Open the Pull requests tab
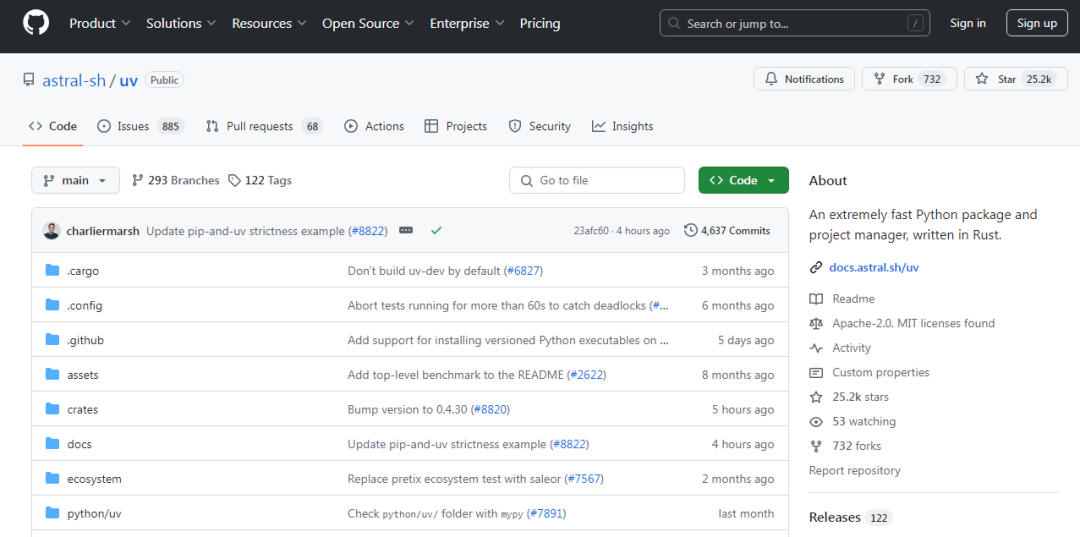 pyautogui.click(x=264, y=126)
